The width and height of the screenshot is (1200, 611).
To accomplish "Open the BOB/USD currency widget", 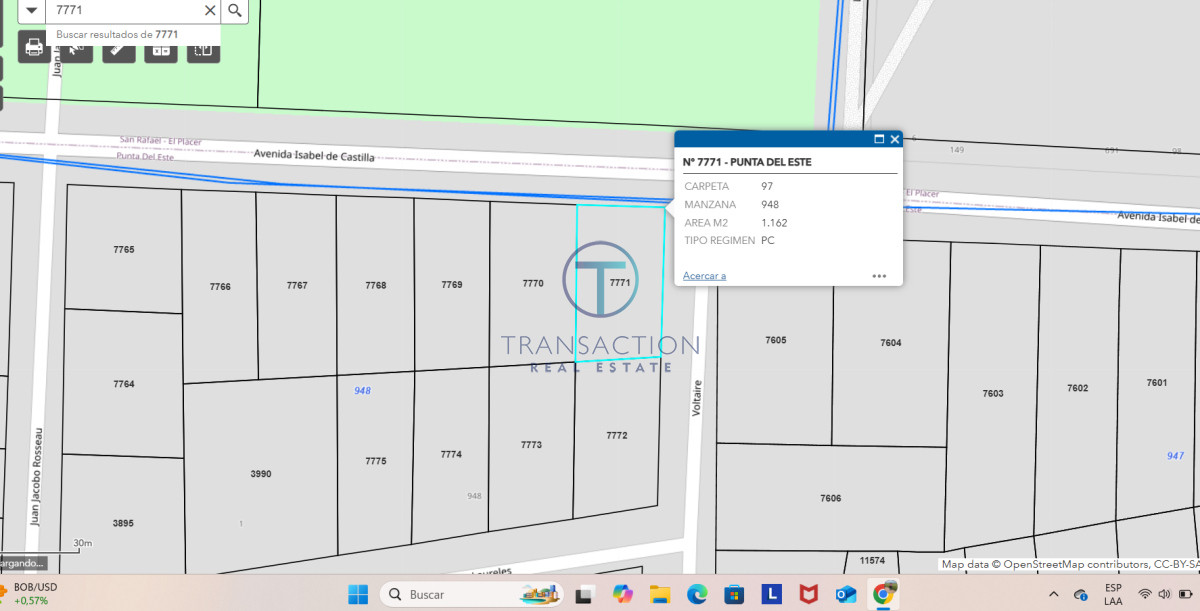I will point(30,594).
